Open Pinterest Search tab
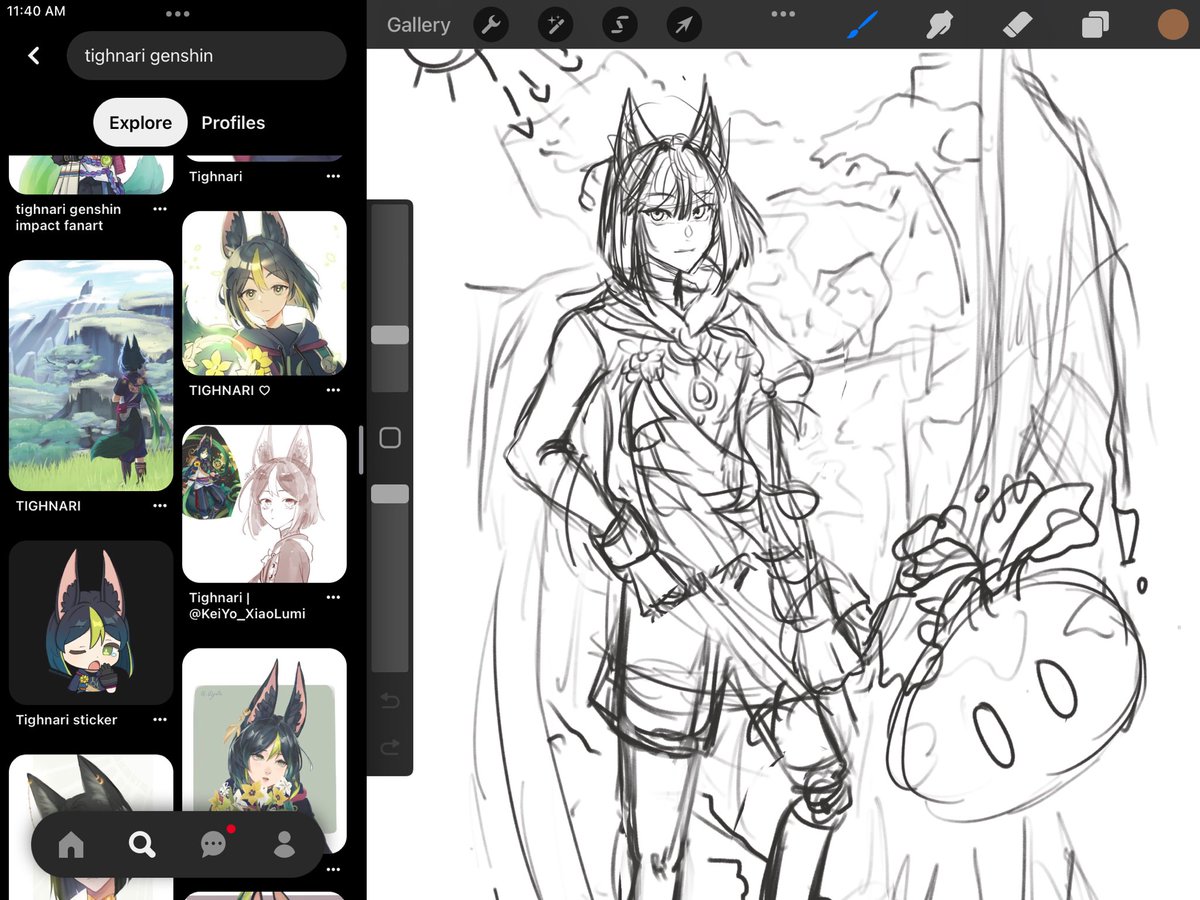 142,845
